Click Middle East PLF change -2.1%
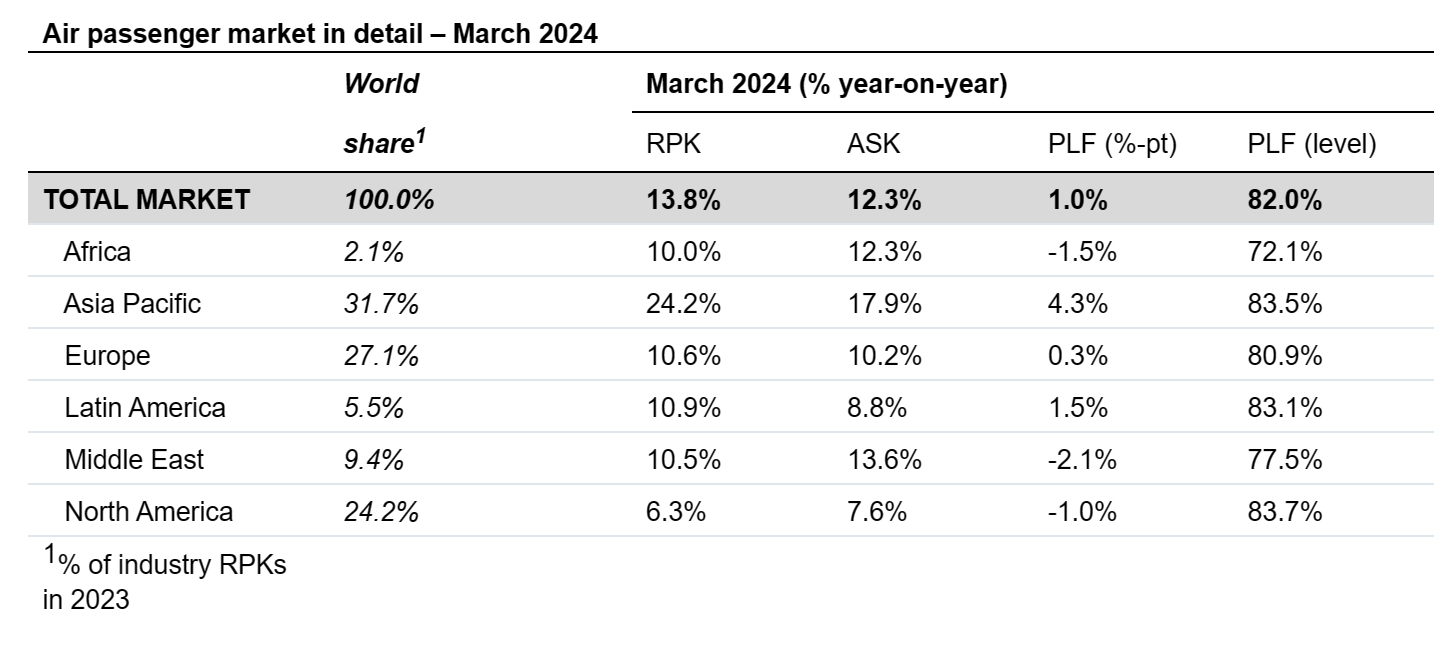Image resolution: width=1454 pixels, height=650 pixels. [1082, 460]
